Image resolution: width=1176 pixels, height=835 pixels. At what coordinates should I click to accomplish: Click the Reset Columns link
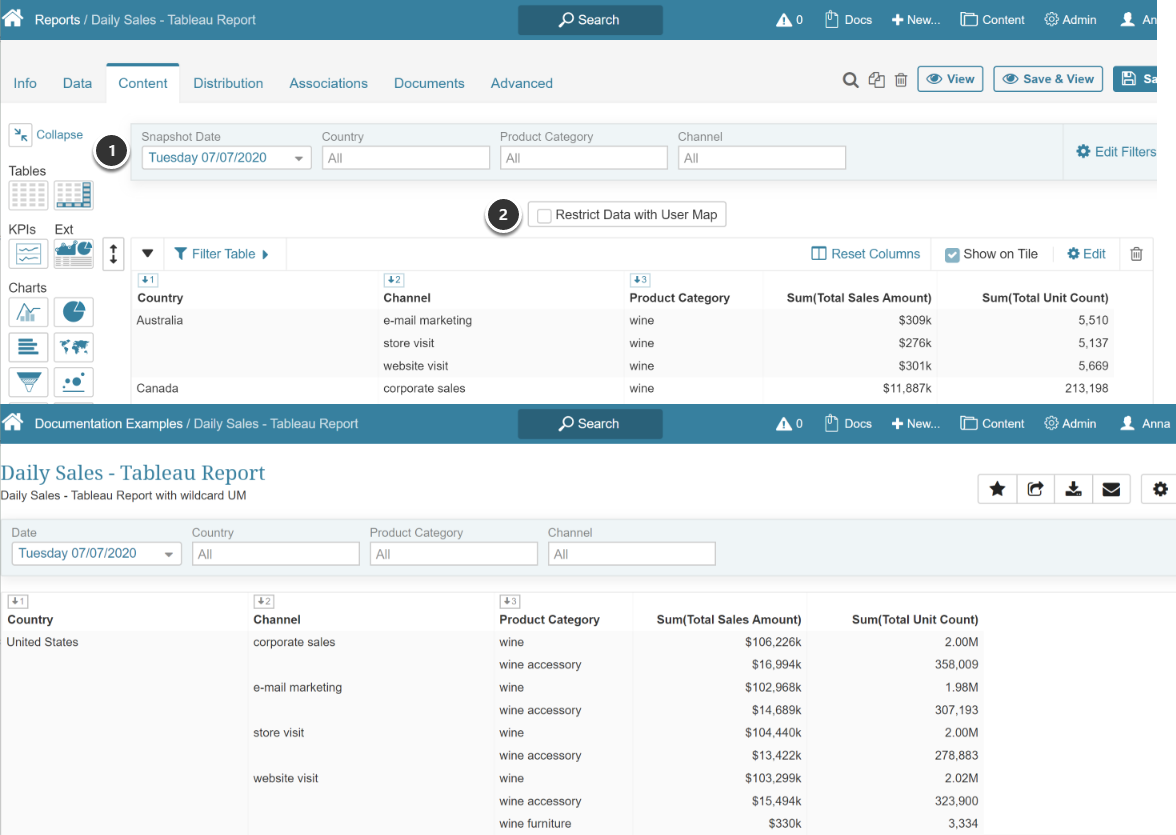(x=865, y=254)
